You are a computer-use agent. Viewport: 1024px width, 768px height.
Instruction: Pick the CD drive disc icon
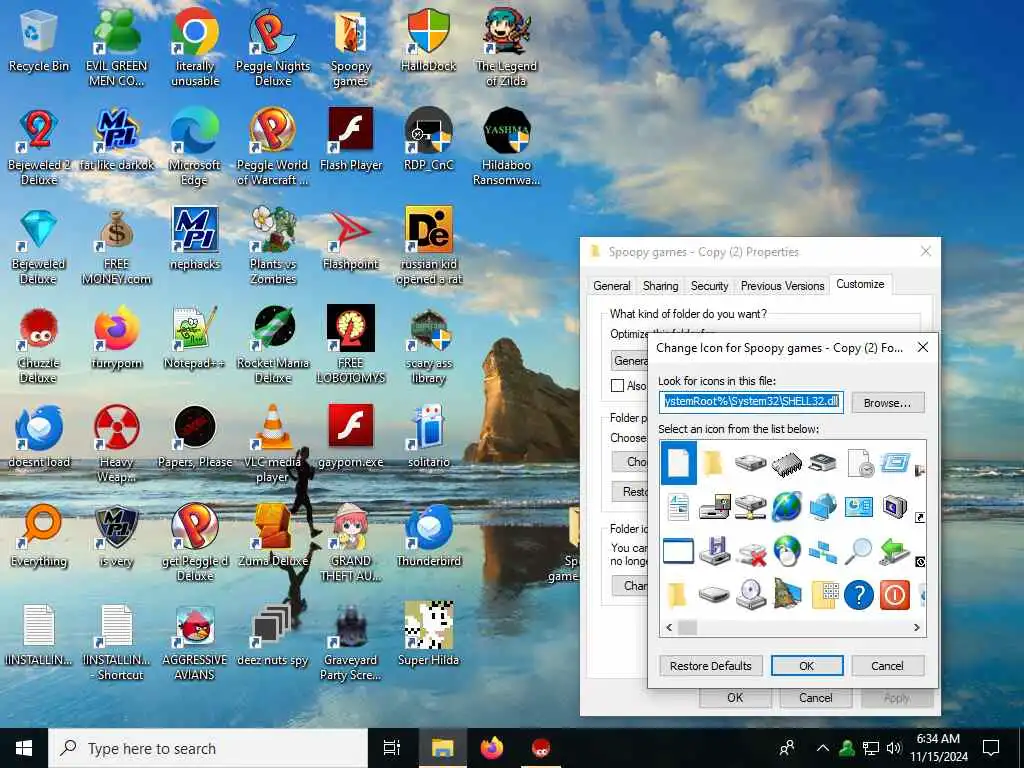tap(750, 595)
